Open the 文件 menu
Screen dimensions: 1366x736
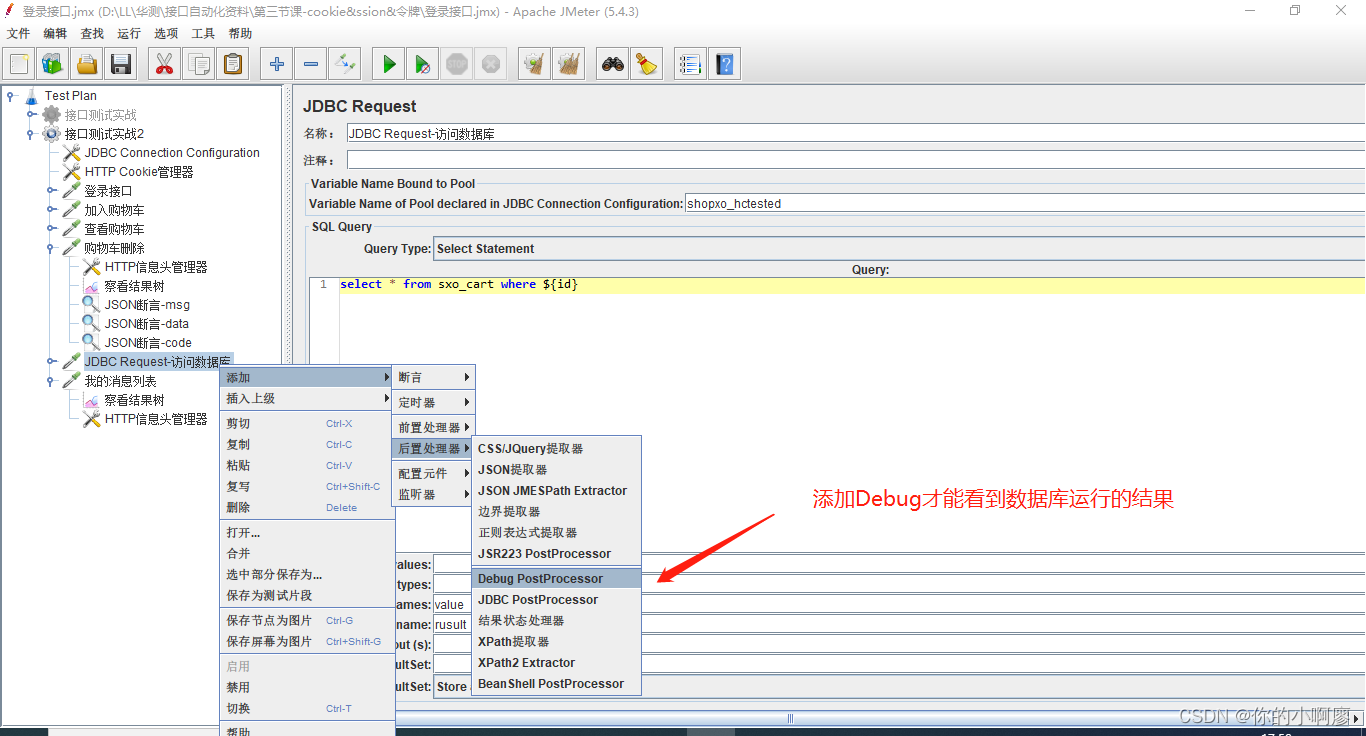tap(18, 33)
